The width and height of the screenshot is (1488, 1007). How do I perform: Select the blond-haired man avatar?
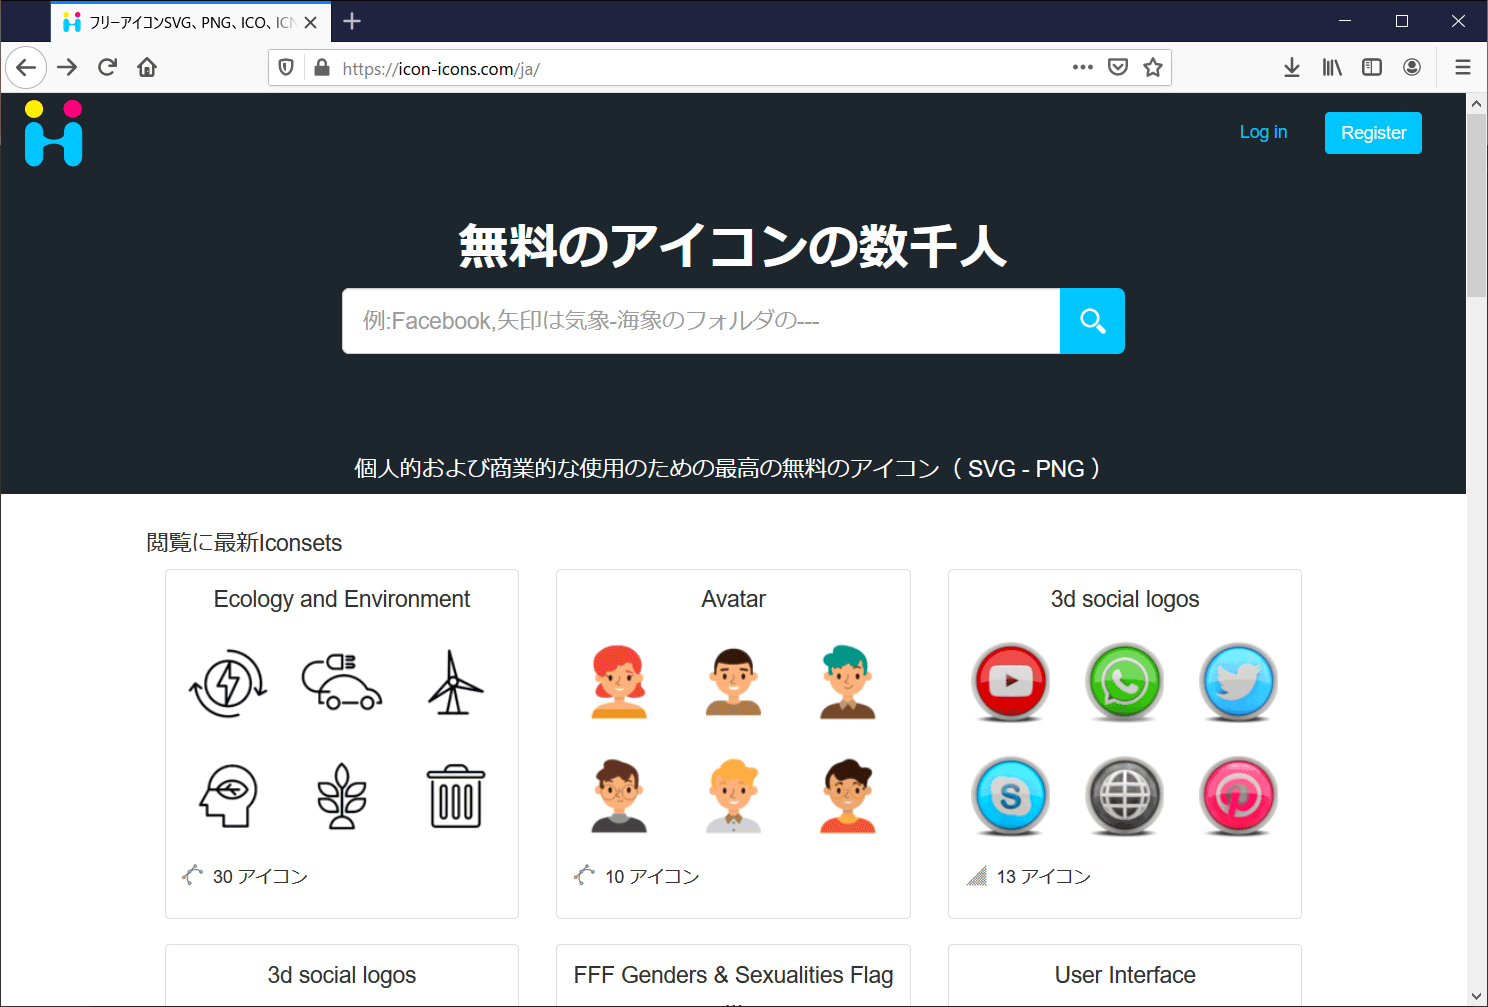click(x=733, y=796)
